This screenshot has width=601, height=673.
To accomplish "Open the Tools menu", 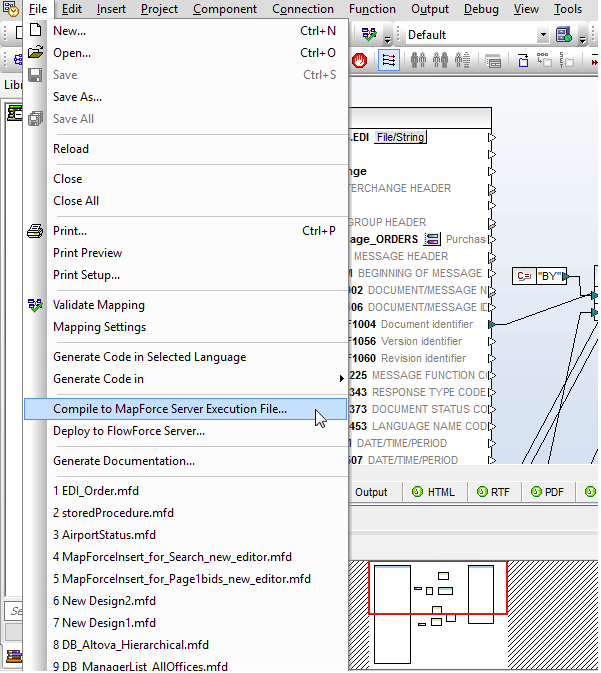I will tap(568, 9).
